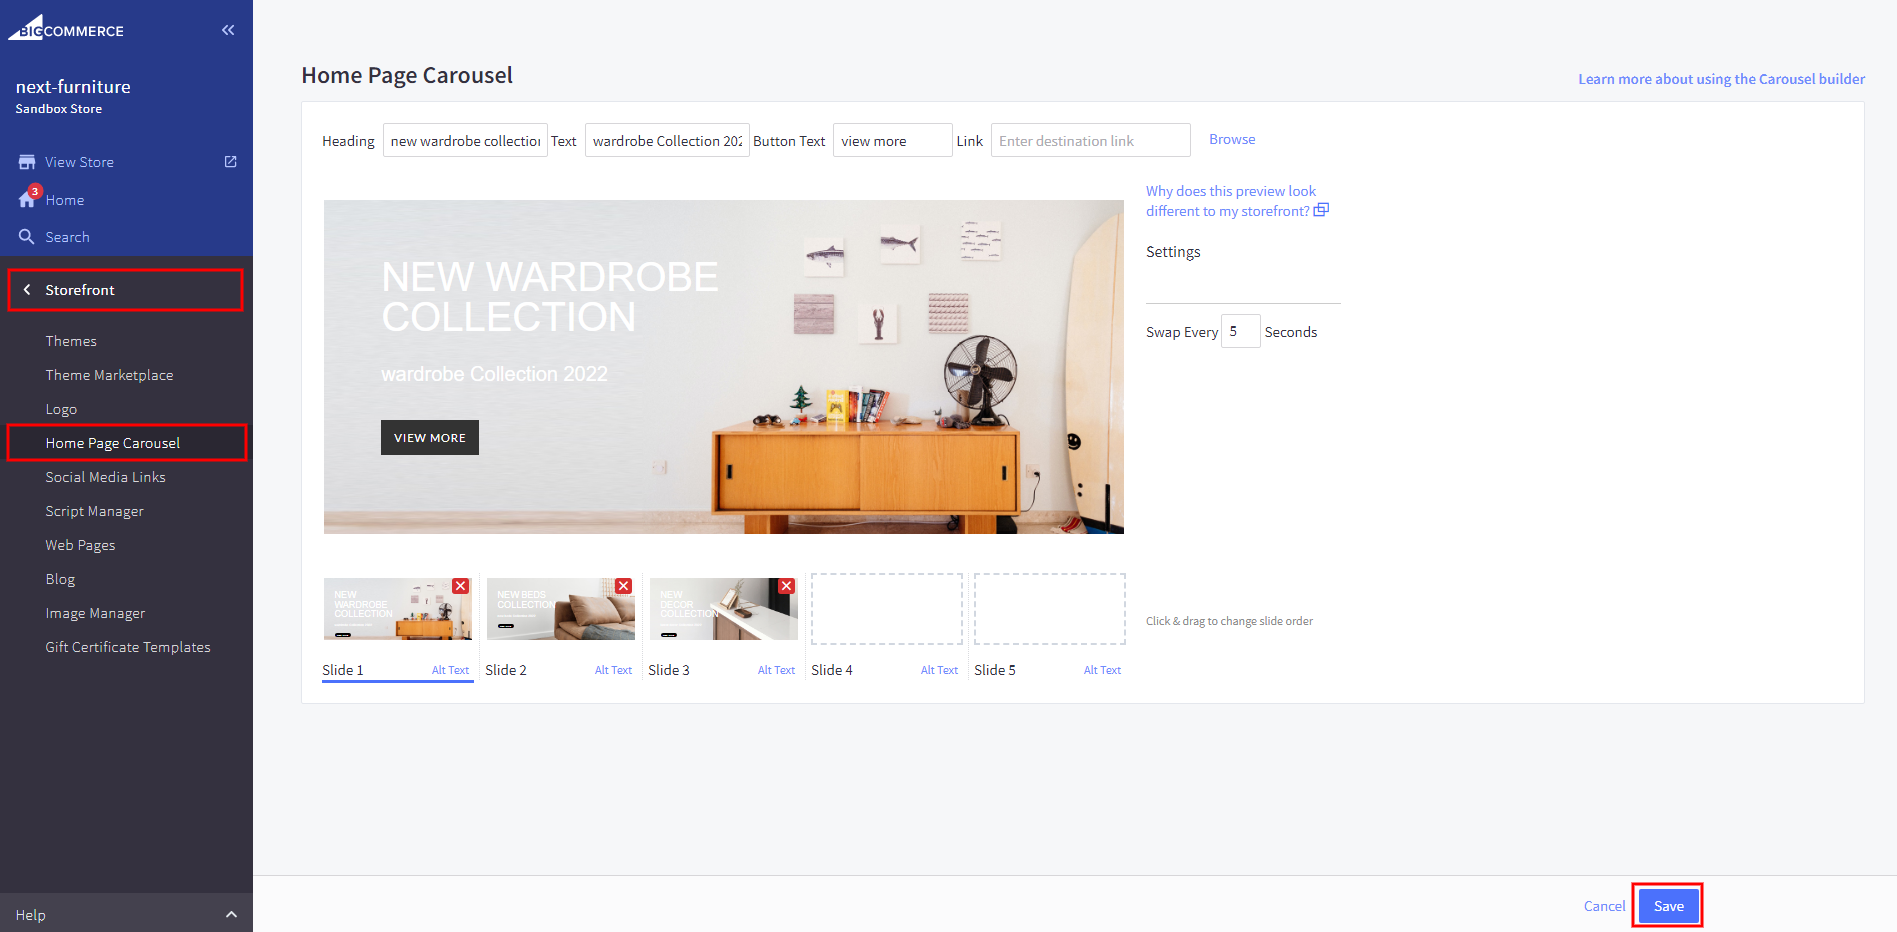1897x932 pixels.
Task: Collapse the sidebar with double-chevron icon
Action: [x=228, y=30]
